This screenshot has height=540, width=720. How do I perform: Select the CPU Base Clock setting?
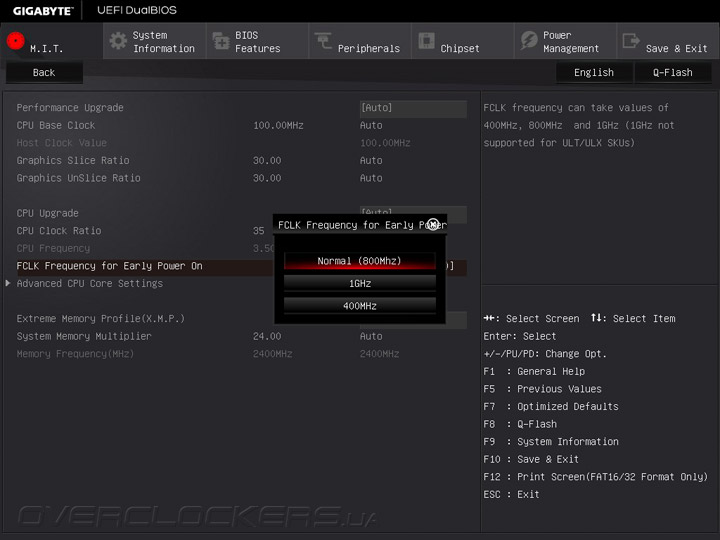pyautogui.click(x=56, y=125)
